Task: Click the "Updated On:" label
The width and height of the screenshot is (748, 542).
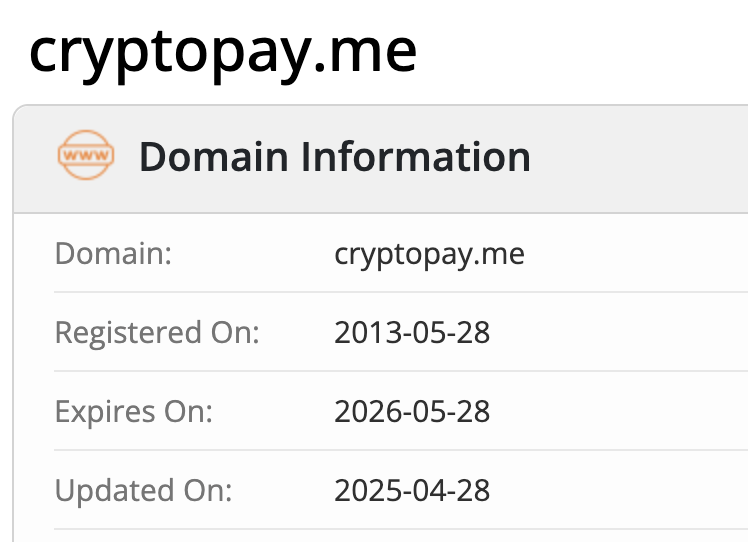Action: pyautogui.click(x=143, y=490)
